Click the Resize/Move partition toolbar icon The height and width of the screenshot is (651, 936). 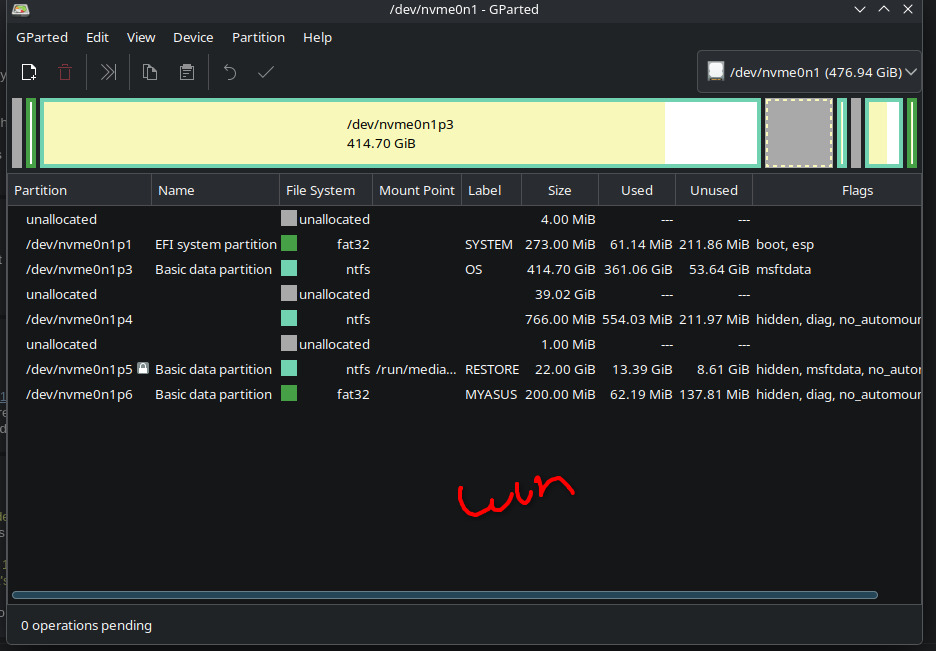(108, 72)
